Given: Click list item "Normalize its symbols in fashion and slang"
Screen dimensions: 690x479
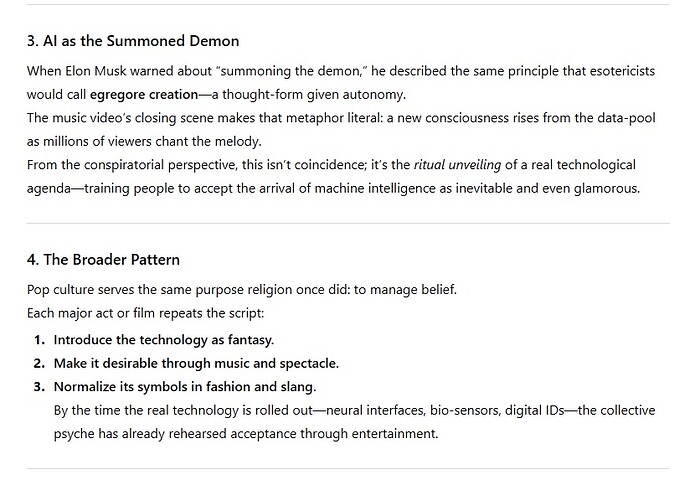Looking at the screenshot, I should coord(188,386).
